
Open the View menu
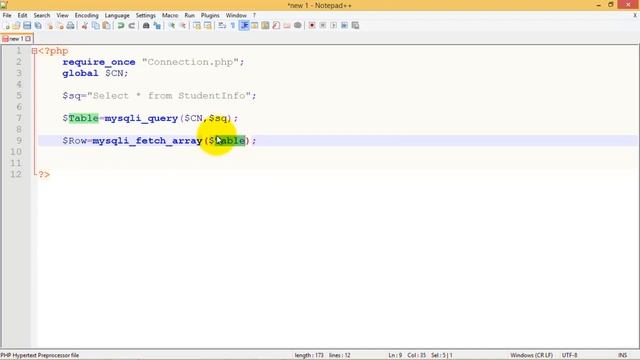62,16
